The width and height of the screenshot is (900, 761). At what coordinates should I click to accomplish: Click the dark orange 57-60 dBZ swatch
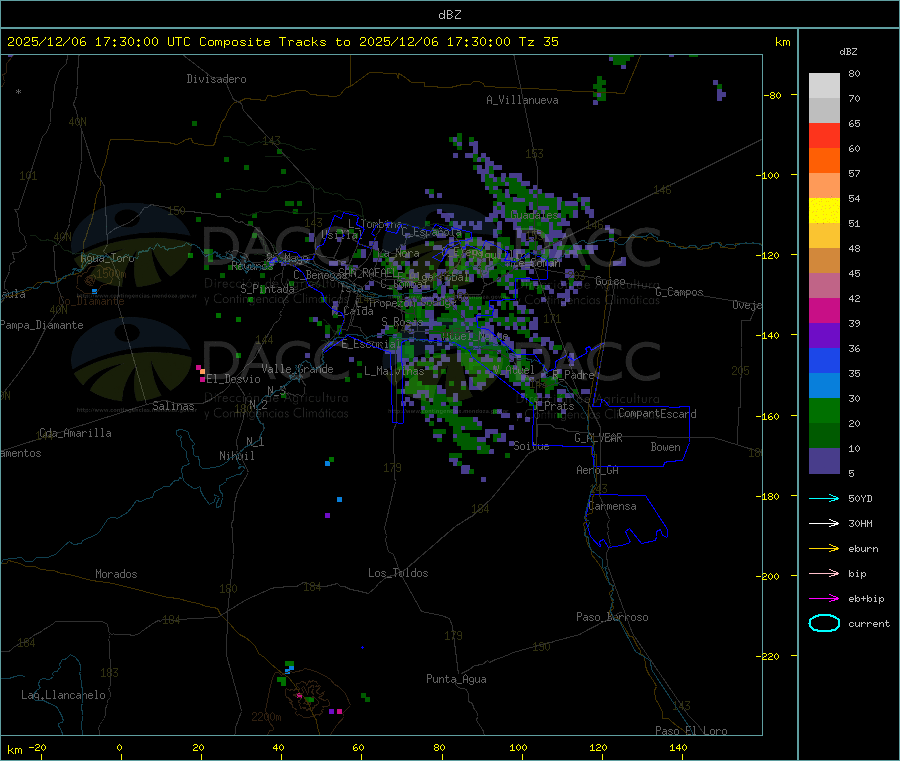[824, 161]
